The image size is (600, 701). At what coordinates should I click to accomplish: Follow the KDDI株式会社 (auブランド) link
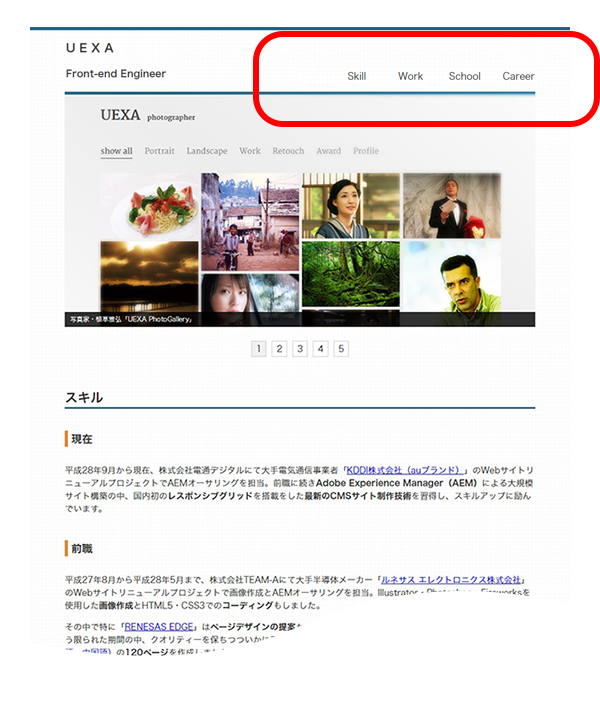(x=405, y=470)
